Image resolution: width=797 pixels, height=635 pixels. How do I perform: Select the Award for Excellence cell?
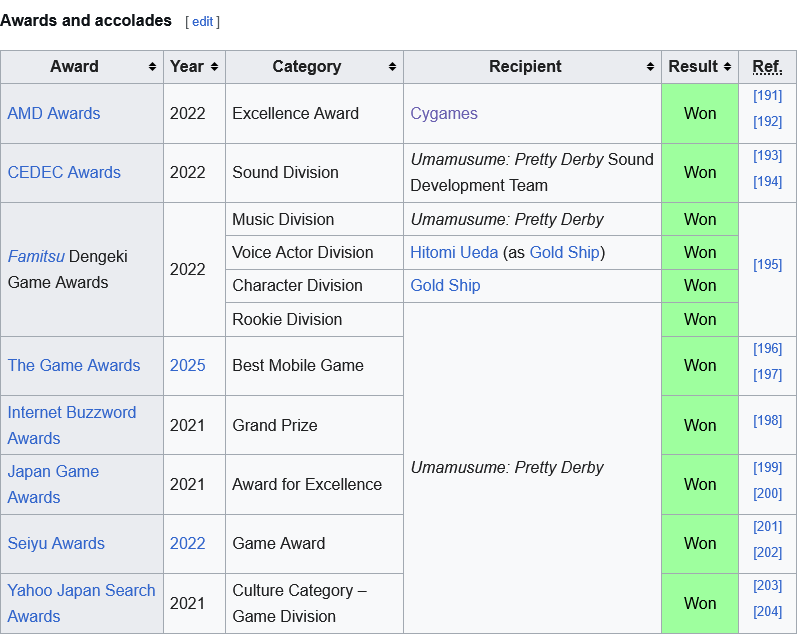point(314,485)
